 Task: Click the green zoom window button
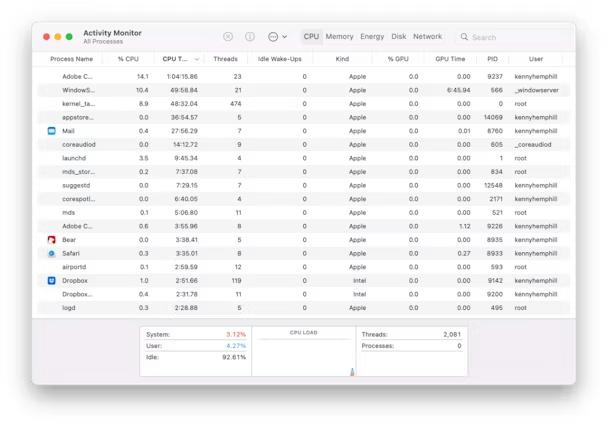[69, 36]
